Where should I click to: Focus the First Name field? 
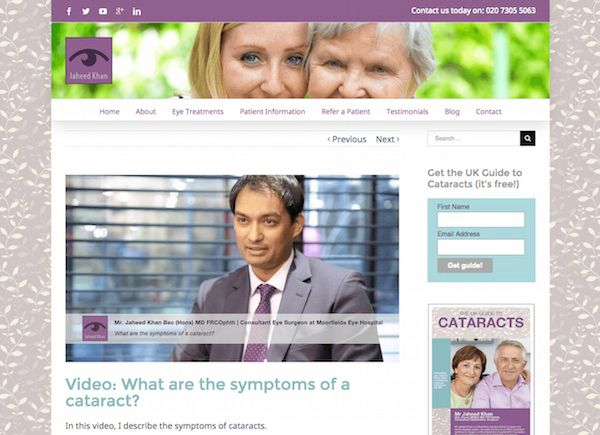click(481, 220)
